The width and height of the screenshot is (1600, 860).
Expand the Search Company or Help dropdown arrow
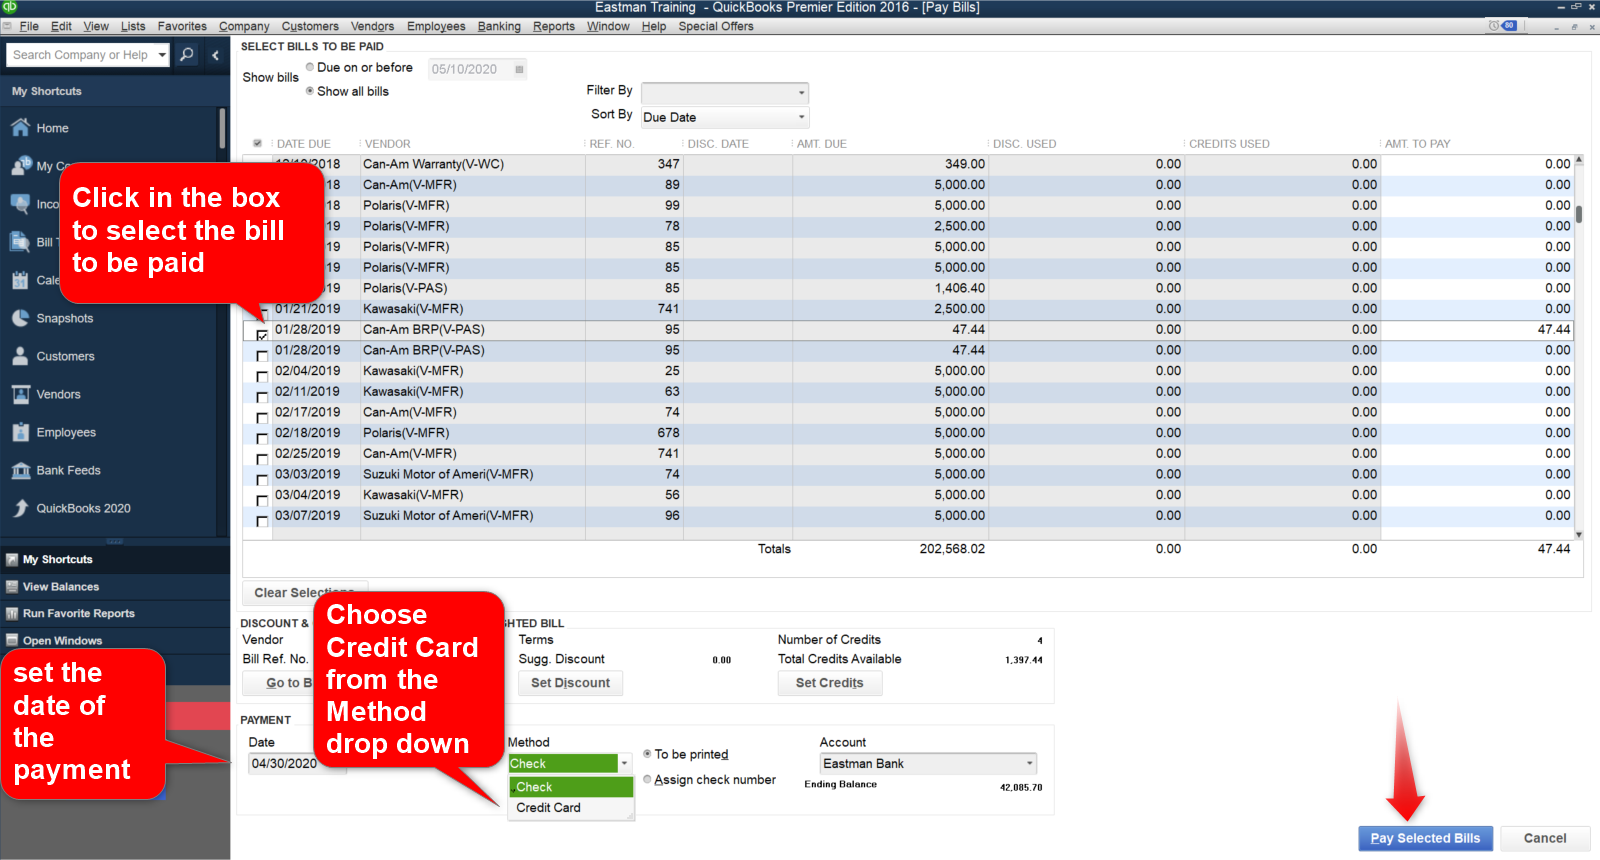coord(162,55)
